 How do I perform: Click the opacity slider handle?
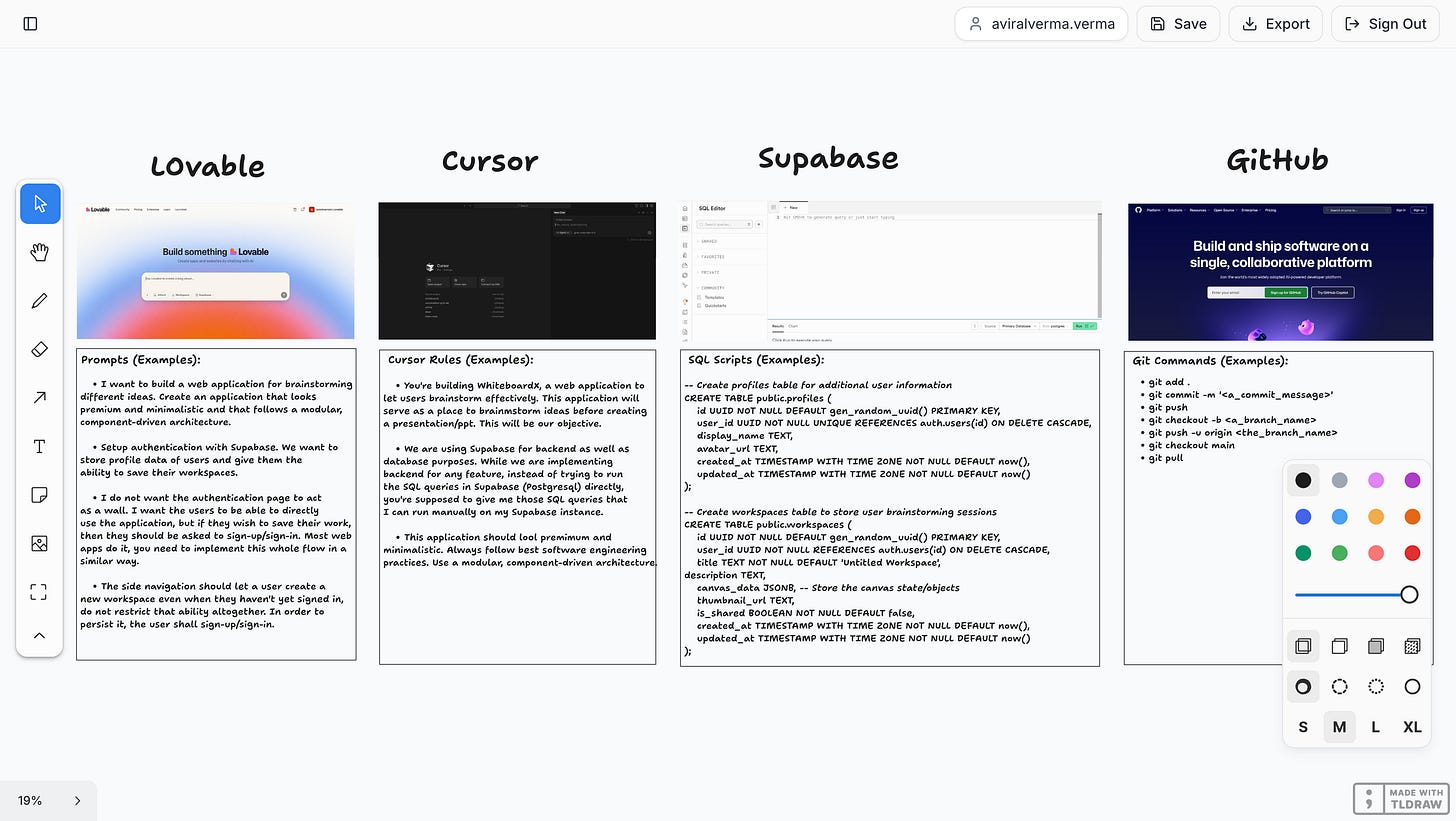1409,595
